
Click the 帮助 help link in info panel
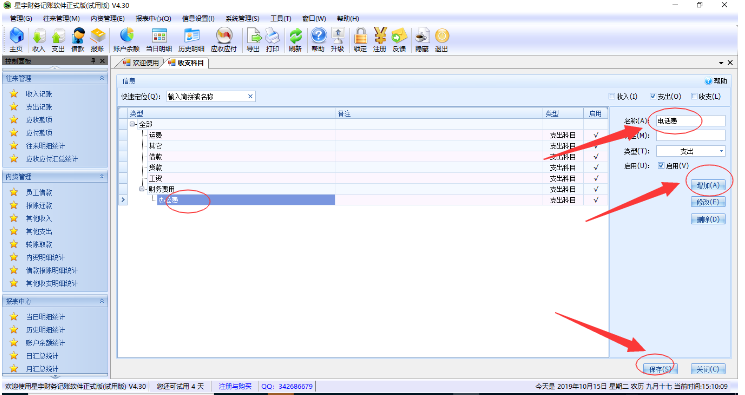point(717,81)
